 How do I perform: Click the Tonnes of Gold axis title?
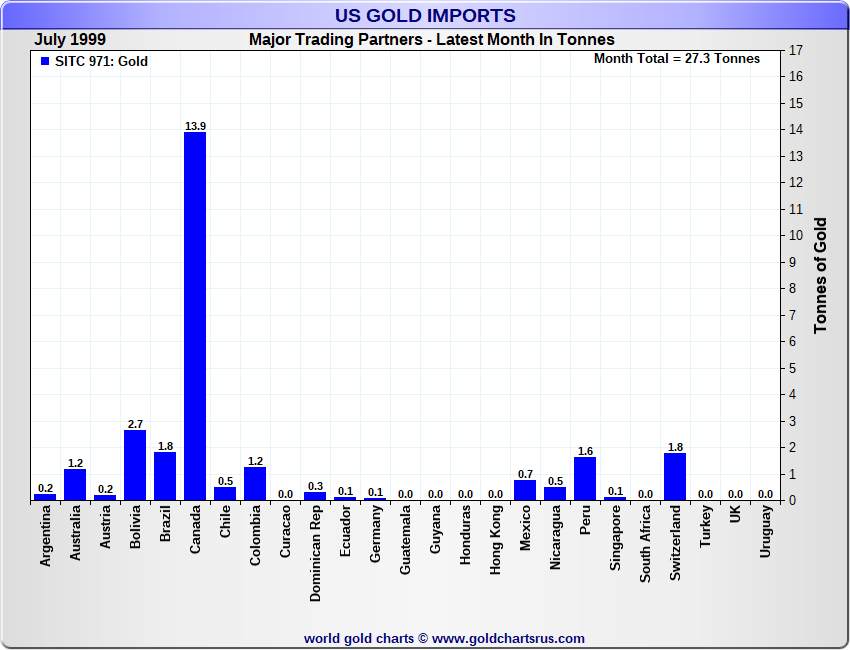click(820, 275)
